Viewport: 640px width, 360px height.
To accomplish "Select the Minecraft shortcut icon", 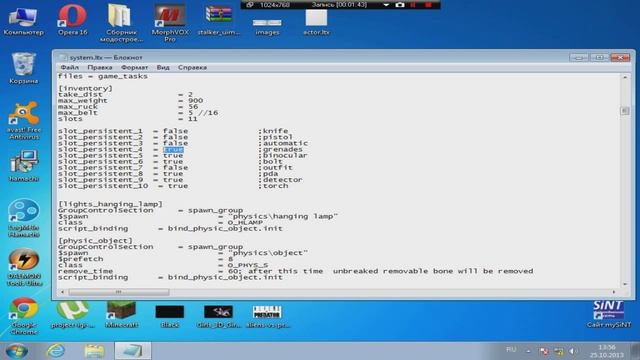I will [121, 314].
